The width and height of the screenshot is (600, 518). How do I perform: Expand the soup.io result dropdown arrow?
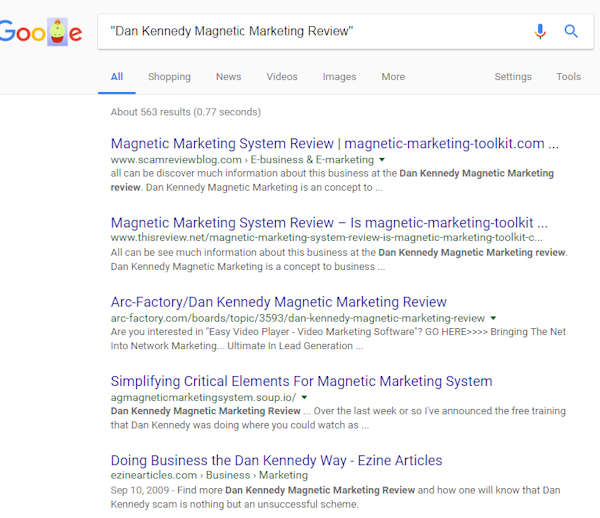point(304,397)
